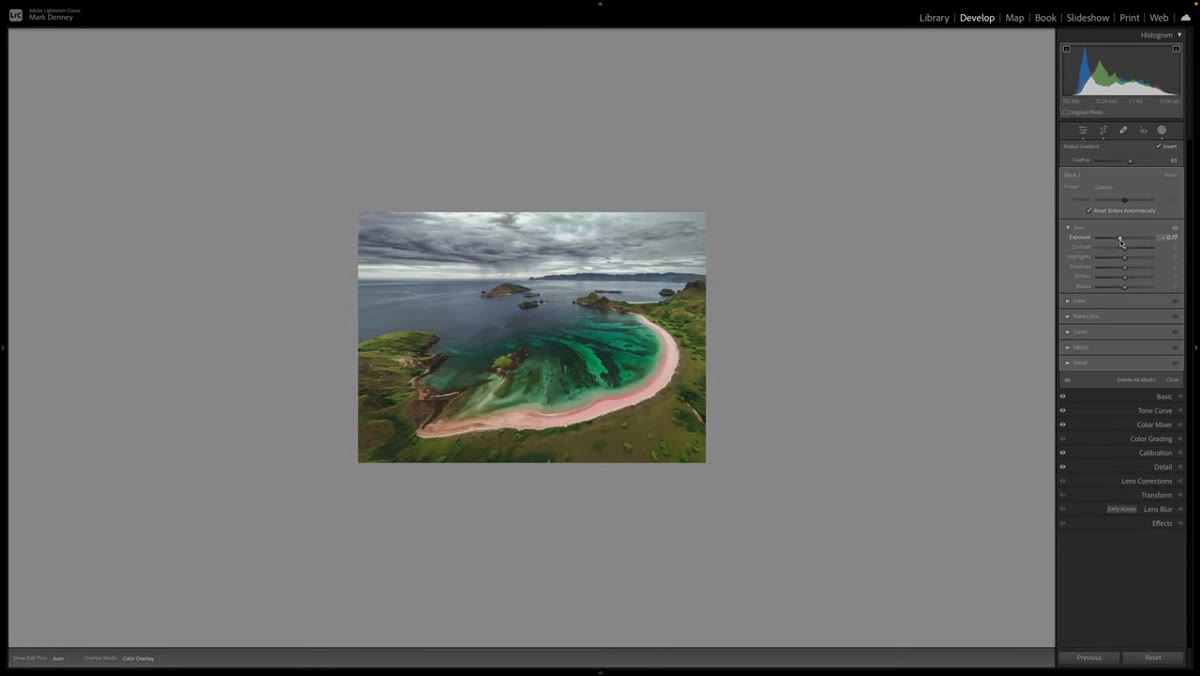This screenshot has height=676, width=1200.
Task: Select the Healing tool icon
Action: pos(1123,130)
